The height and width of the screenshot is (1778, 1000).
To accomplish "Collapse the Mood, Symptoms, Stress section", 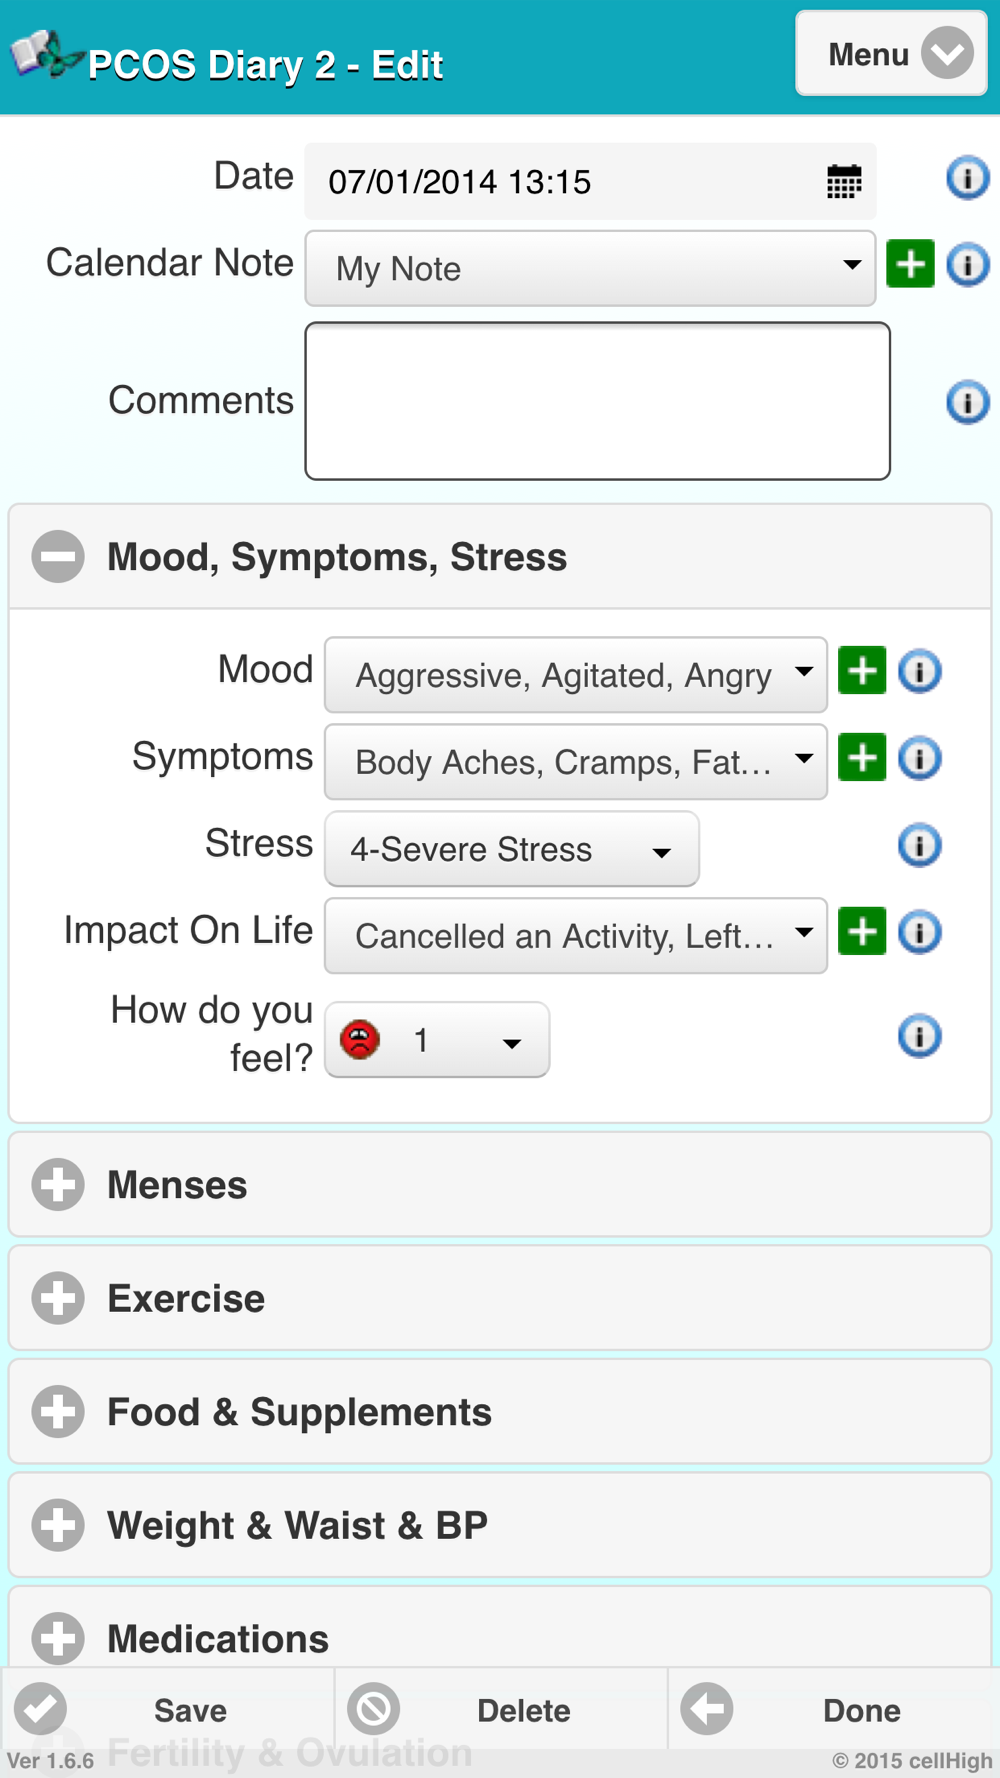I will coord(58,557).
